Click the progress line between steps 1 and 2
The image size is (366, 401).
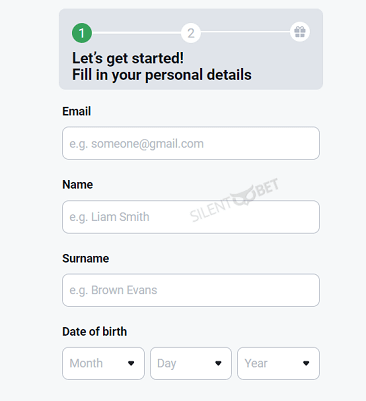(x=136, y=33)
